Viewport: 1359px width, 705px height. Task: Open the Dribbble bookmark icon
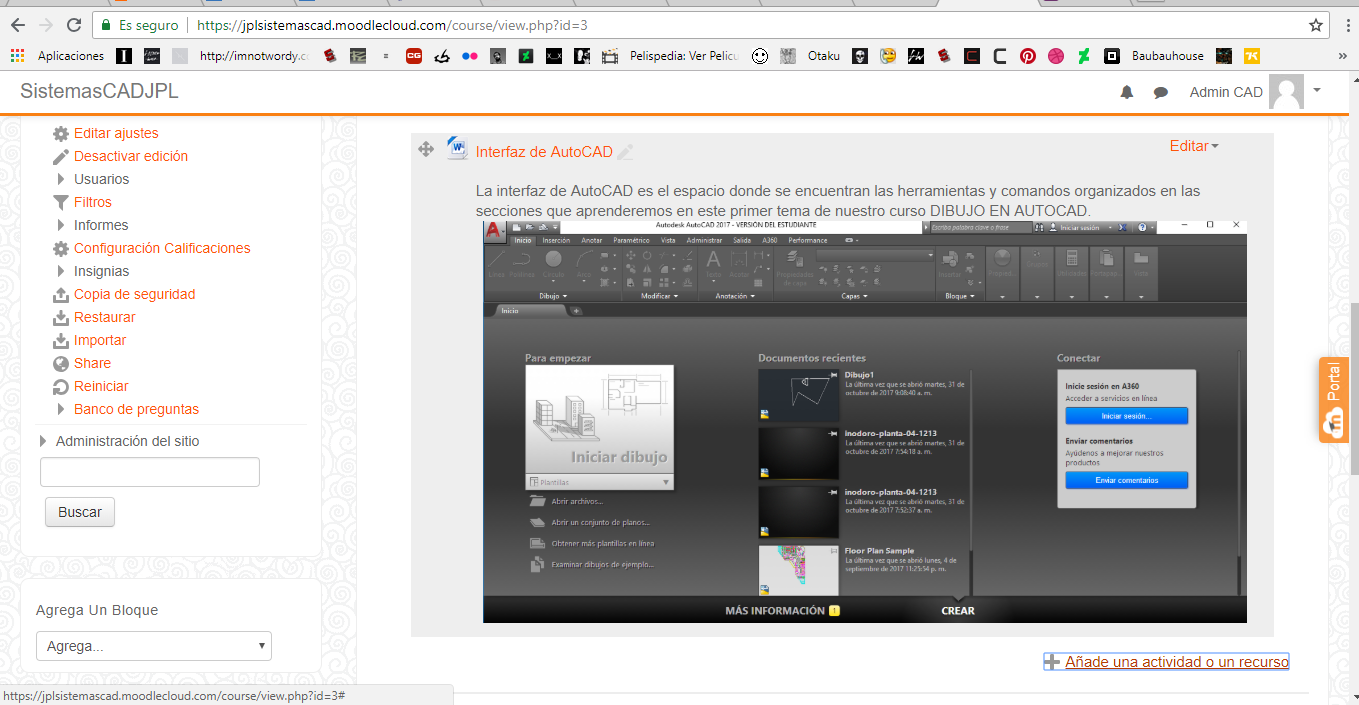pos(1055,56)
